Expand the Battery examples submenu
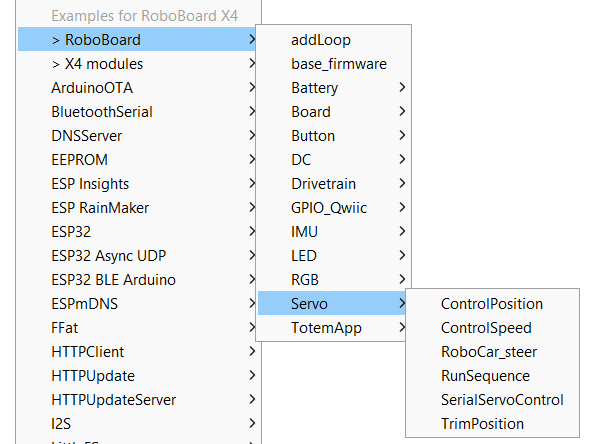The image size is (590, 444). [333, 88]
